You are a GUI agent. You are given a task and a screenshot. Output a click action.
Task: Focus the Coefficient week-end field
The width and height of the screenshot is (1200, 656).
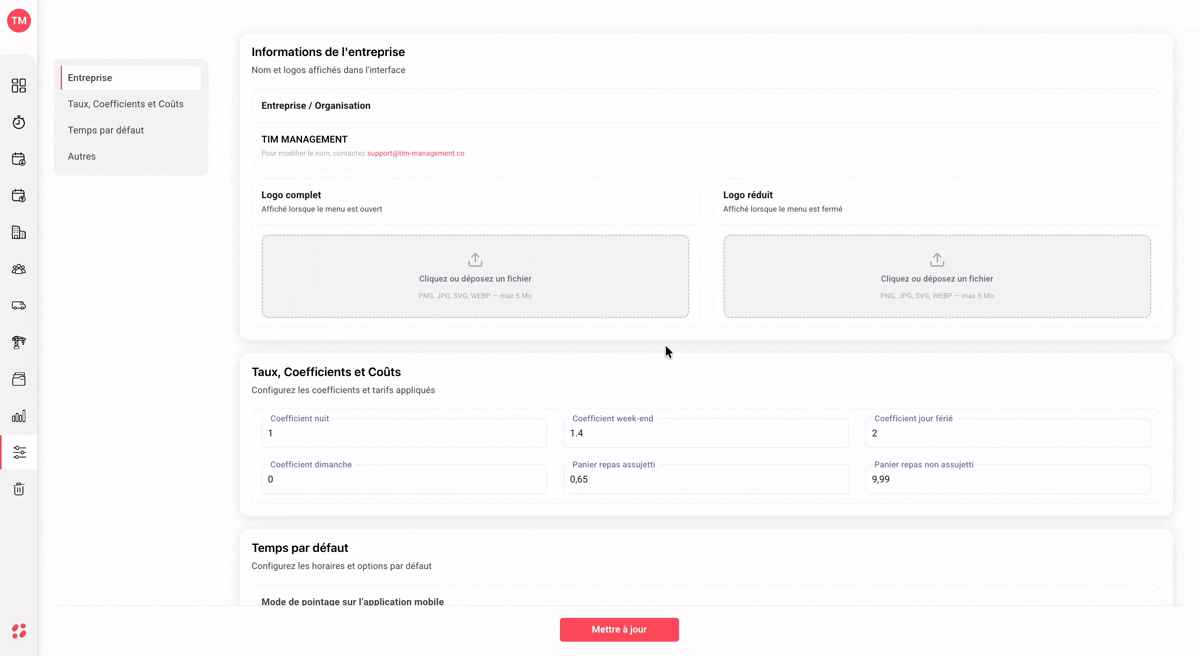click(706, 433)
